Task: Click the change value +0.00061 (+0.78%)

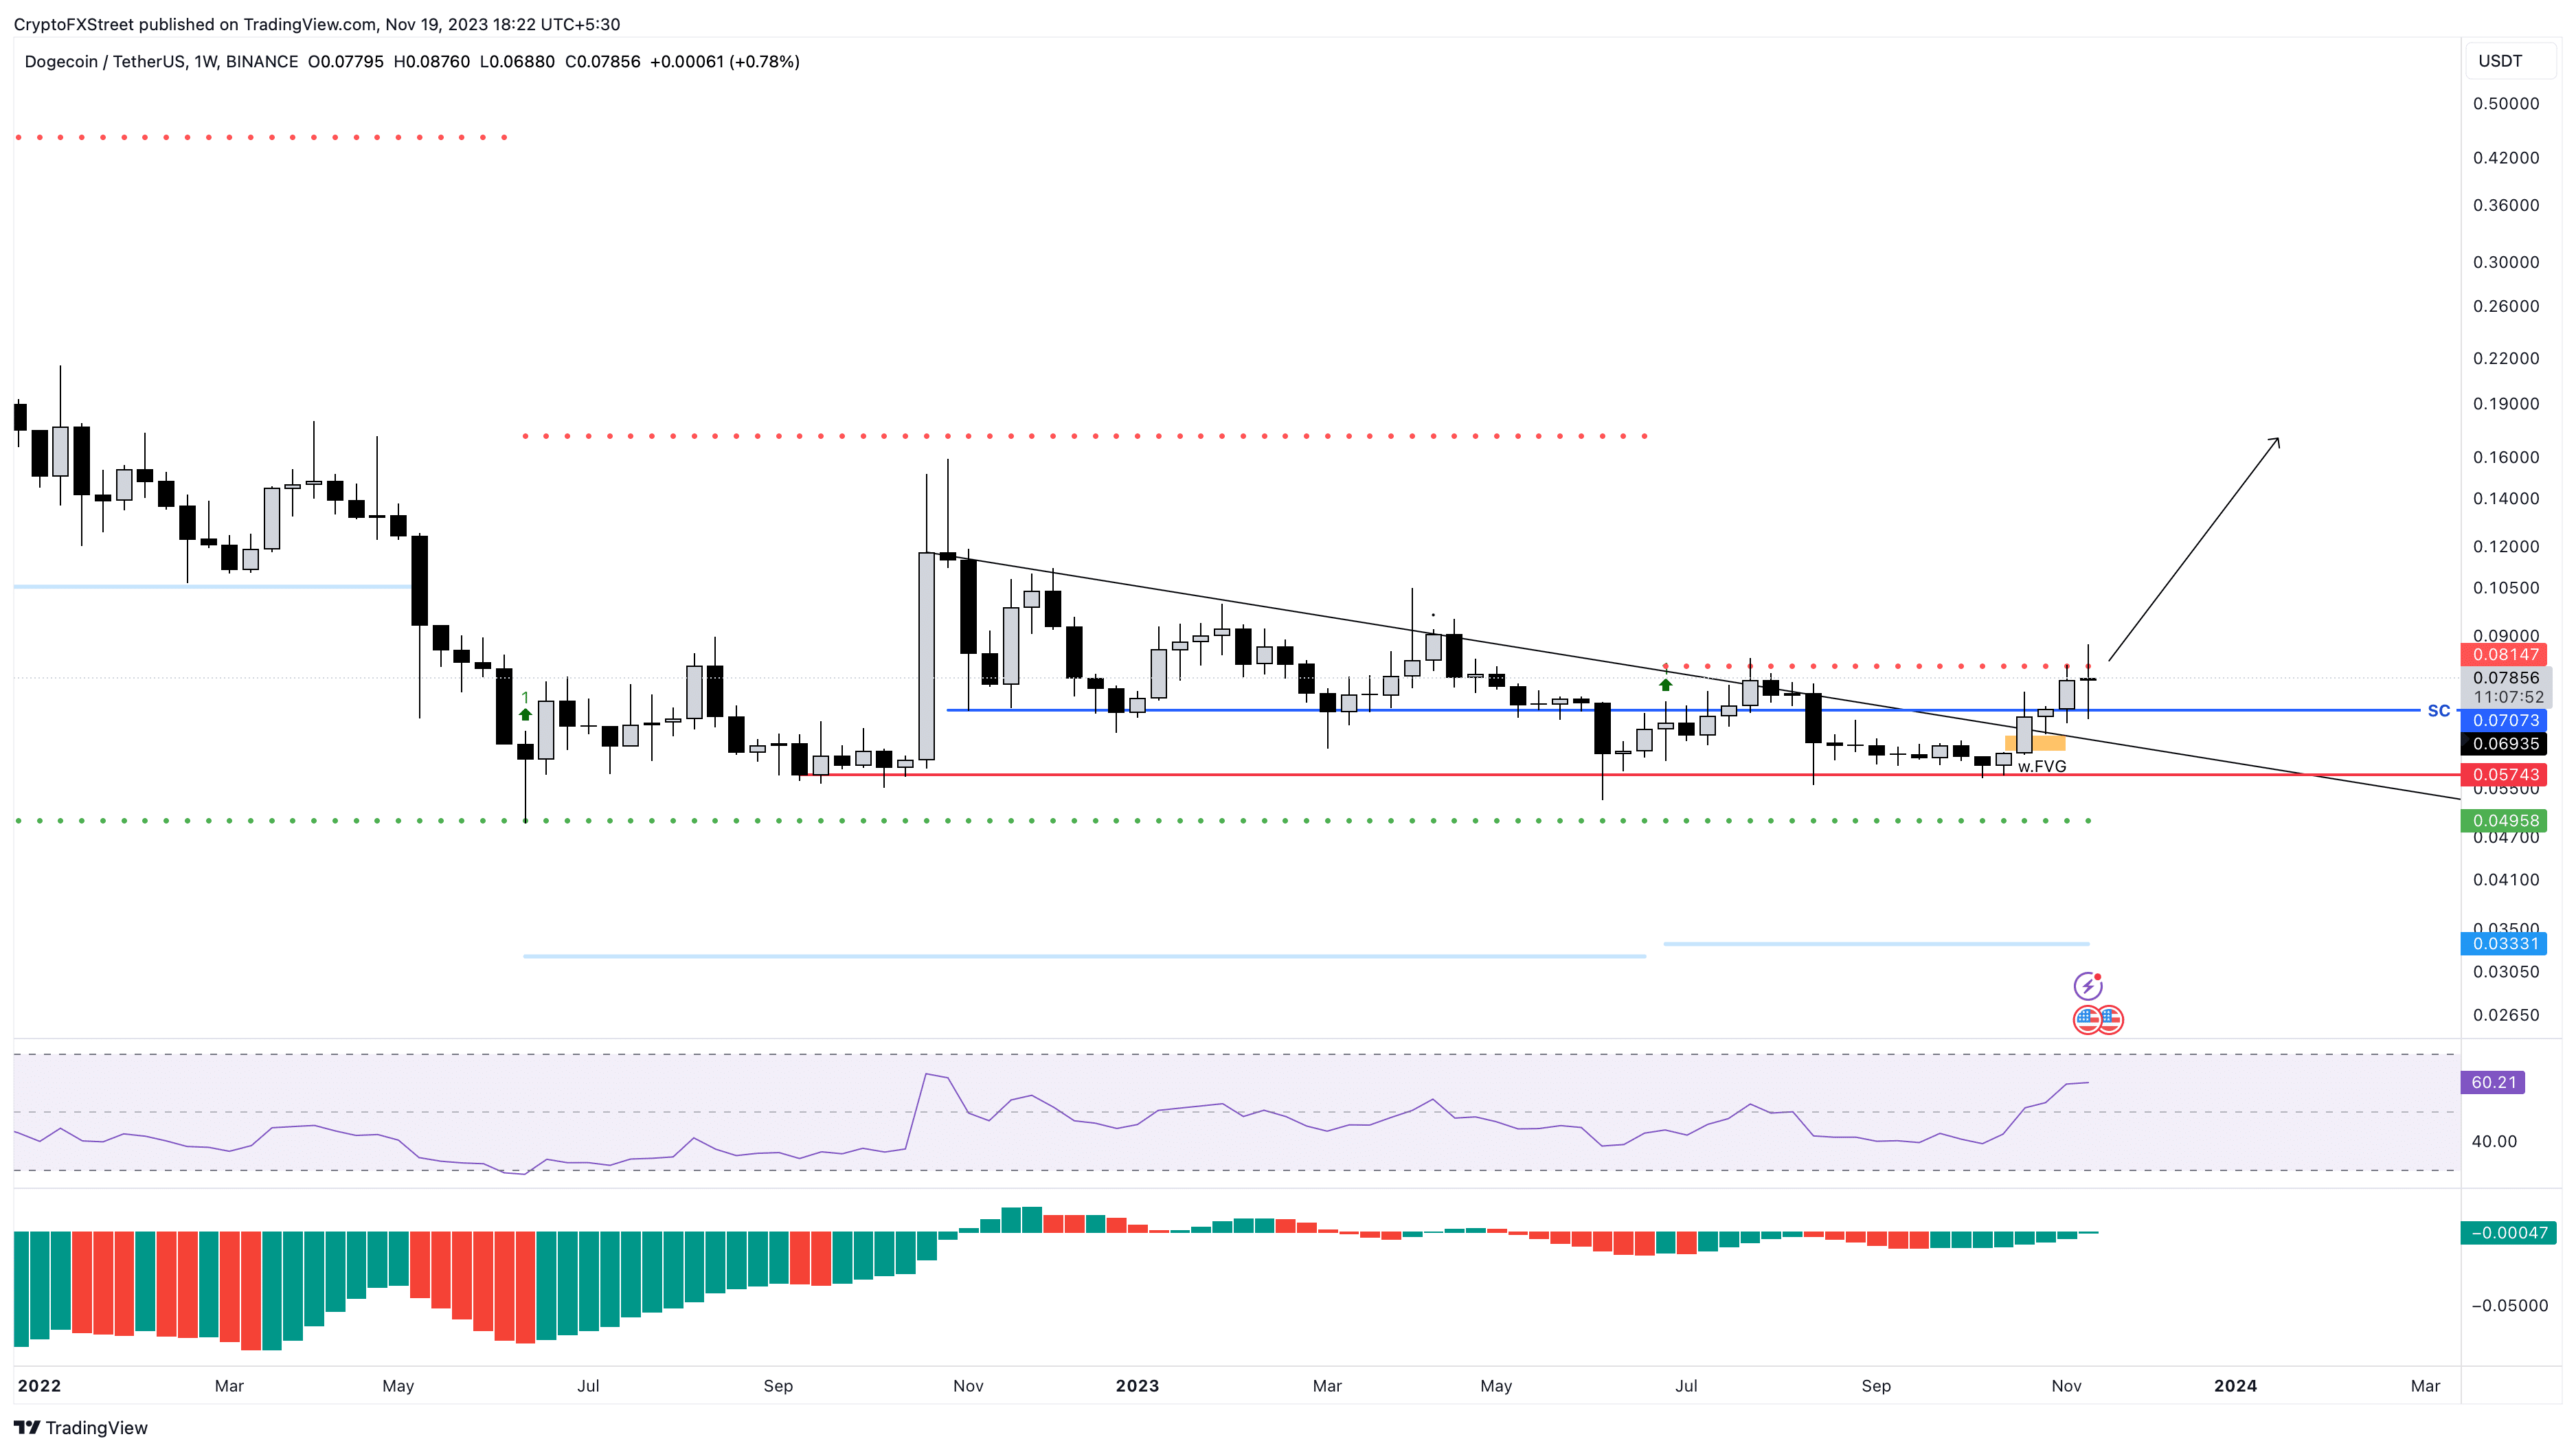Action: 725,62
